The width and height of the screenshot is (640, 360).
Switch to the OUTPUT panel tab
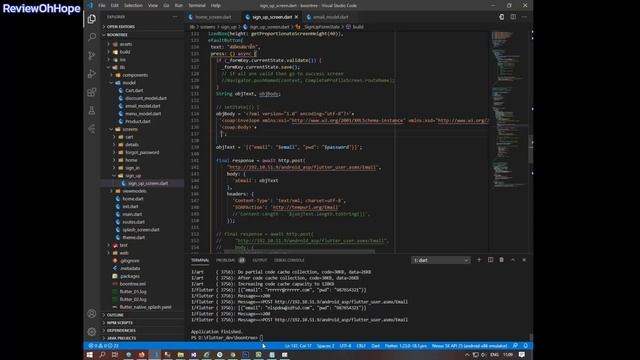(259, 260)
